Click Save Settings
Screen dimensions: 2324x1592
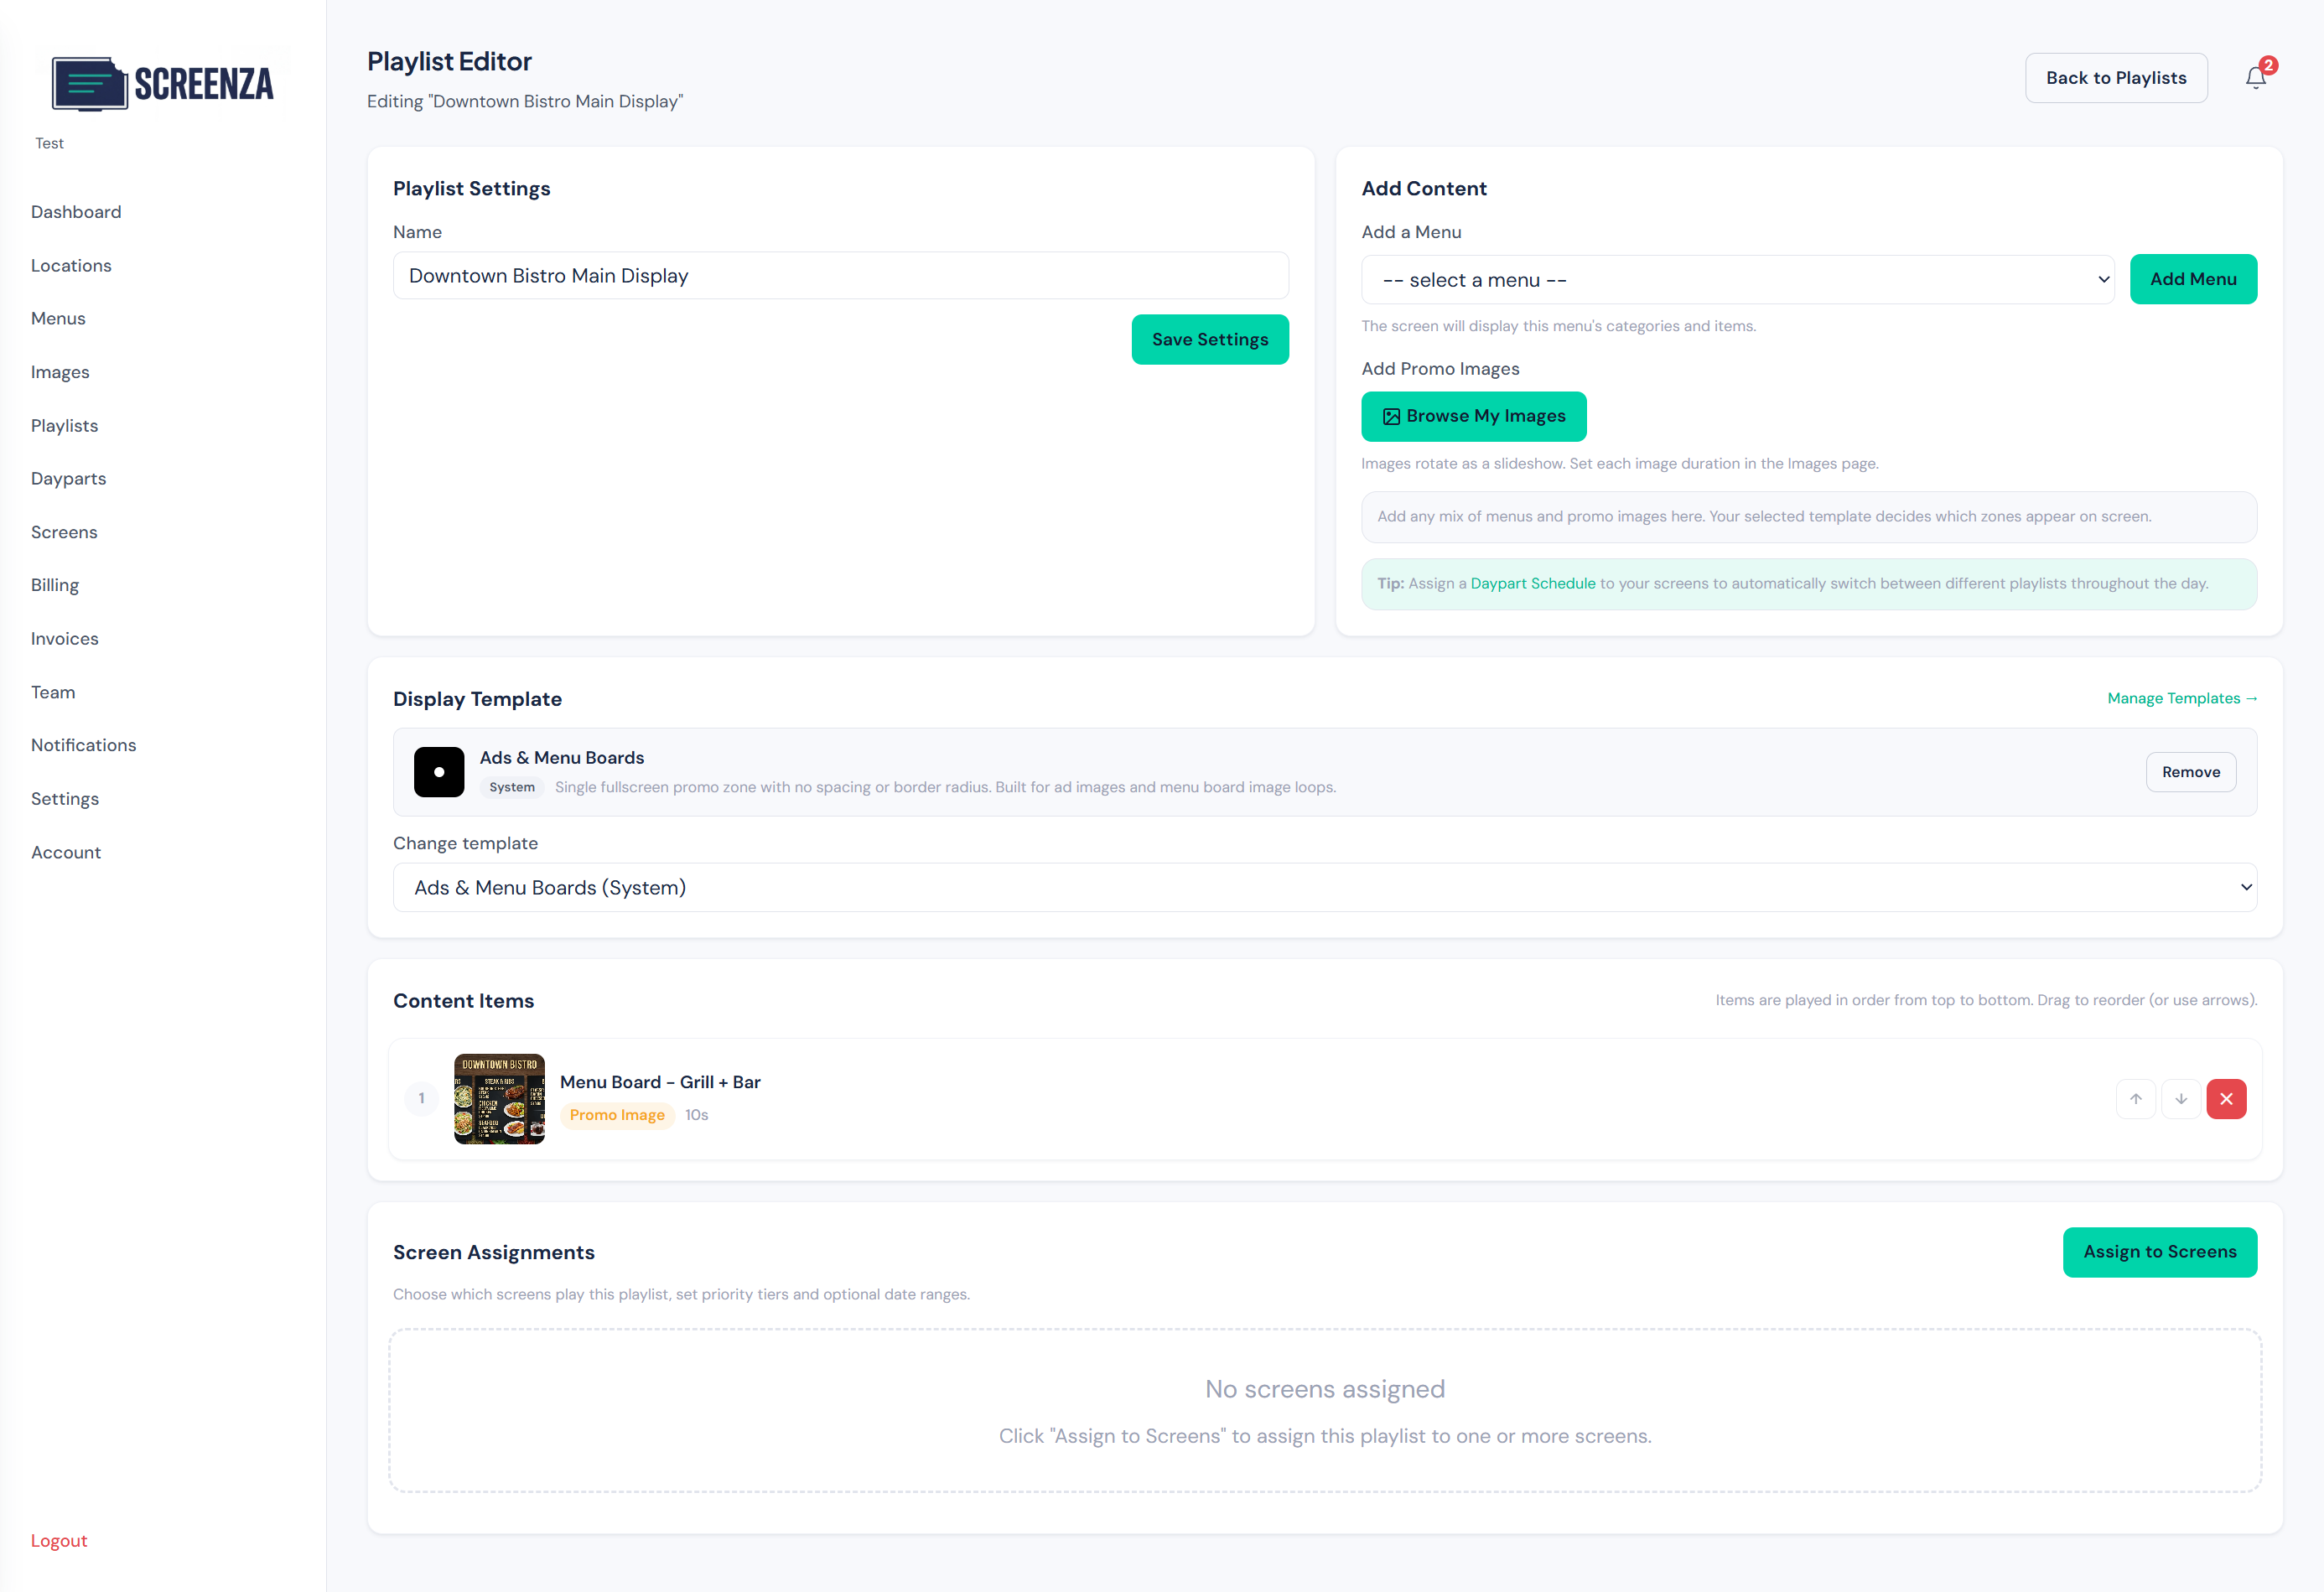[1210, 339]
